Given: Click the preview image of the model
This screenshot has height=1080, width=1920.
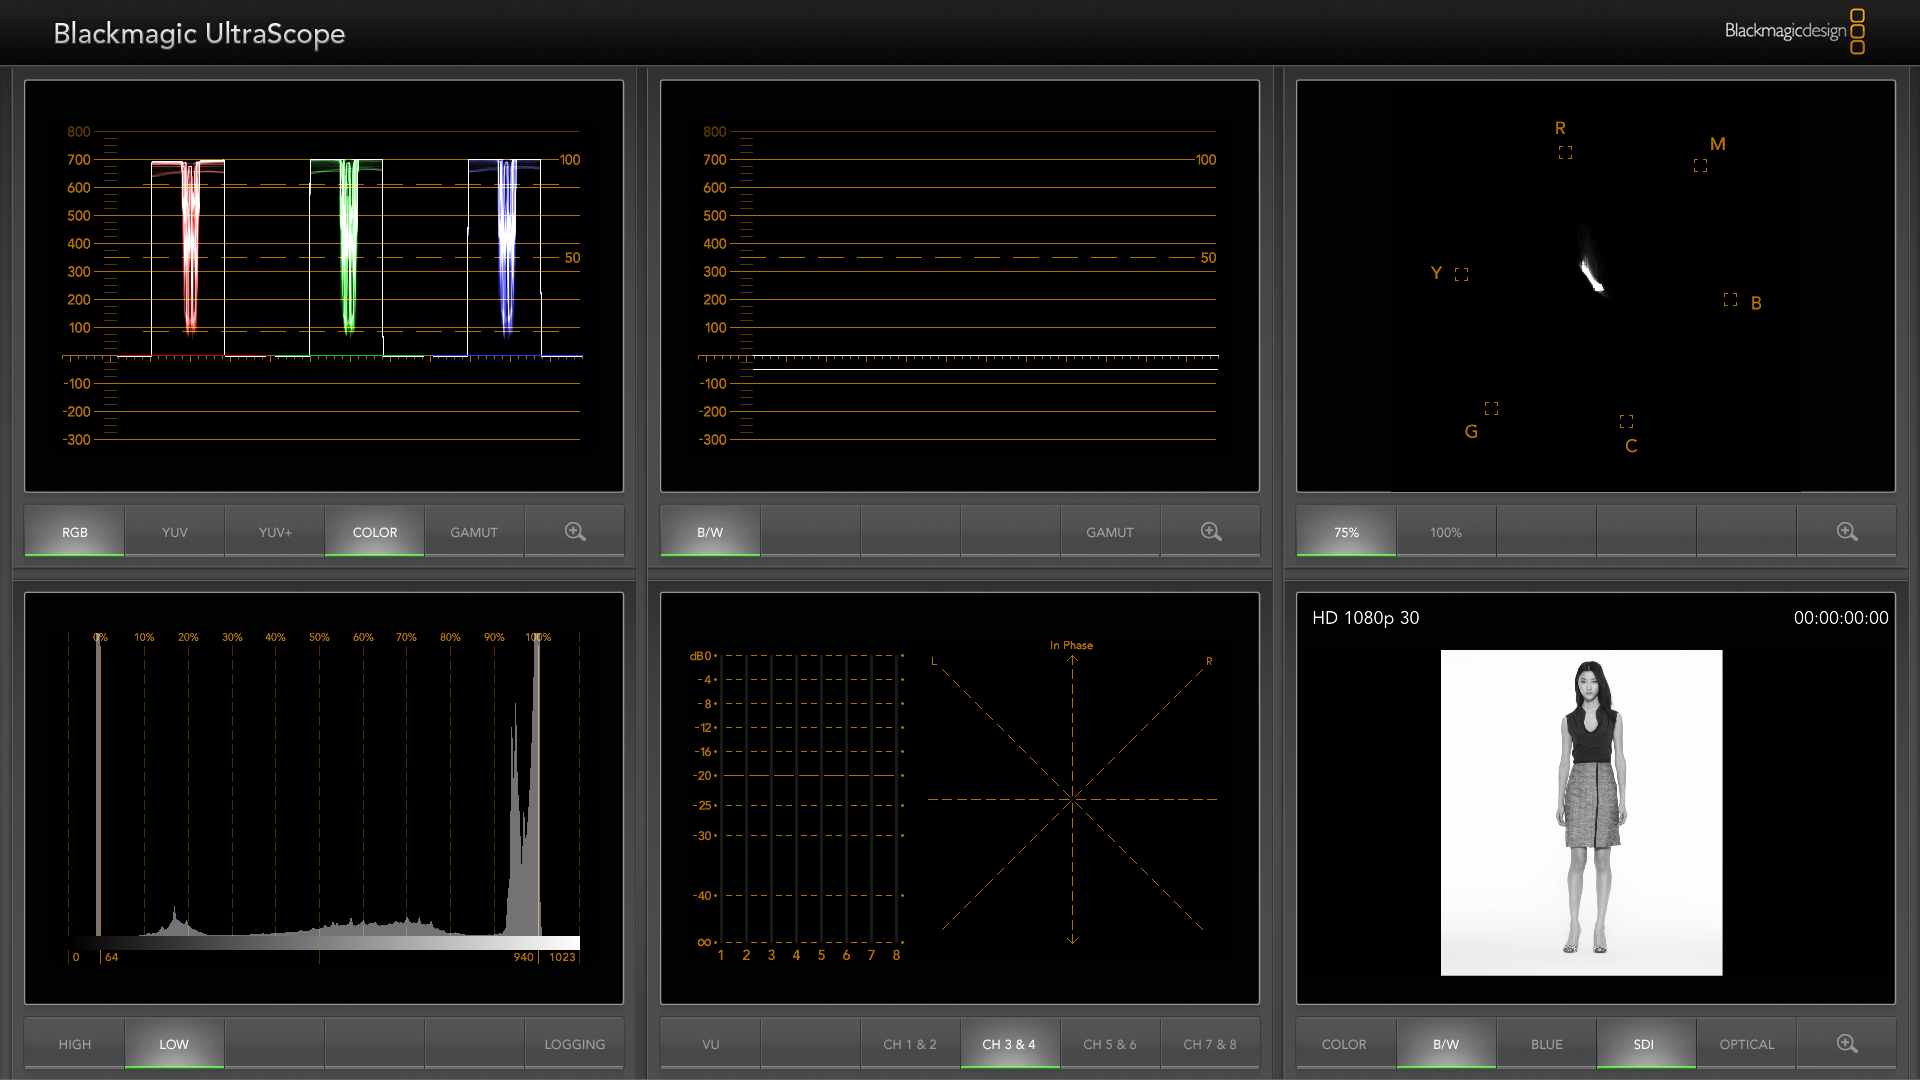Looking at the screenshot, I should click(1581, 812).
